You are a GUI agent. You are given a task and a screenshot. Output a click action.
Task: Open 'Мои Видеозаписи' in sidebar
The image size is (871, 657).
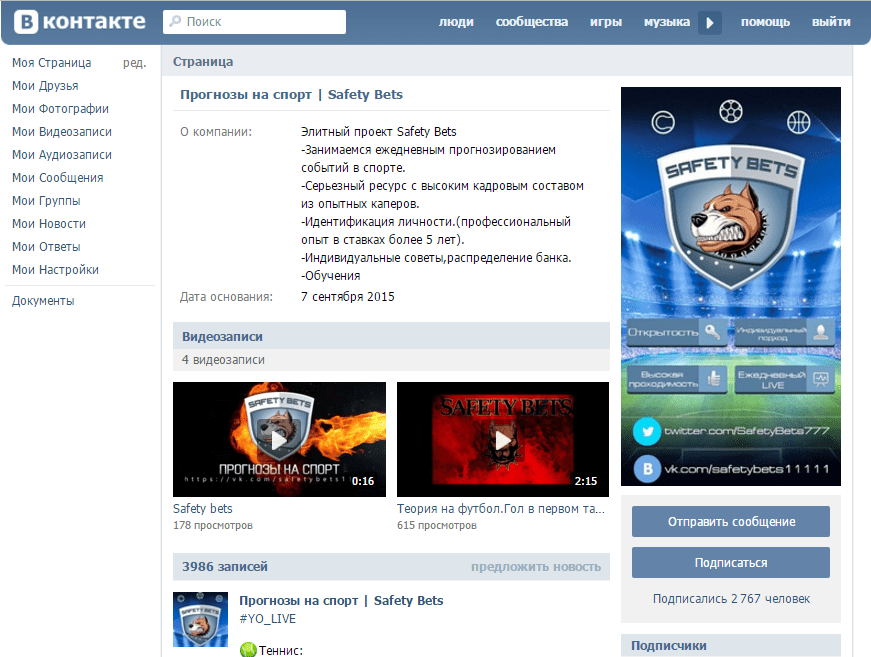tap(62, 132)
